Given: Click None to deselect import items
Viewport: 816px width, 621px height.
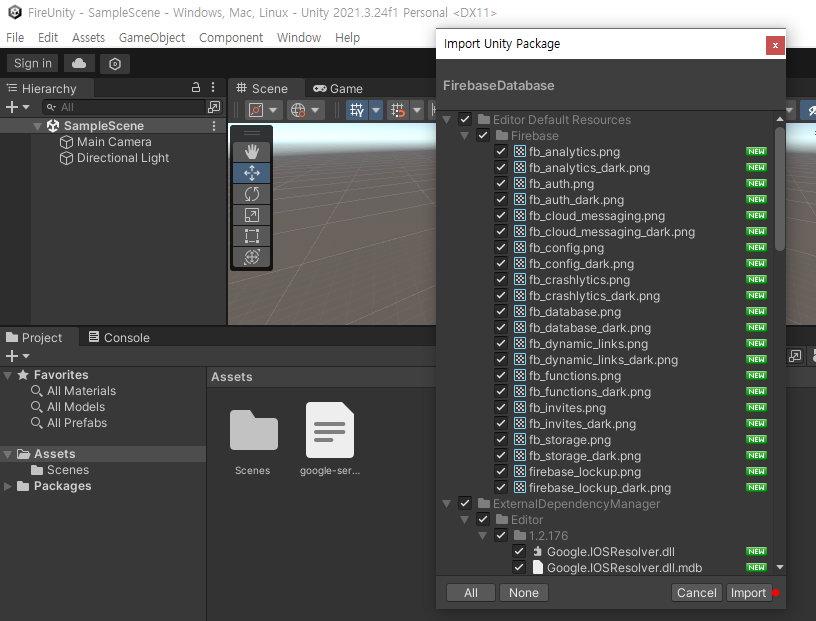Looking at the screenshot, I should (x=524, y=592).
